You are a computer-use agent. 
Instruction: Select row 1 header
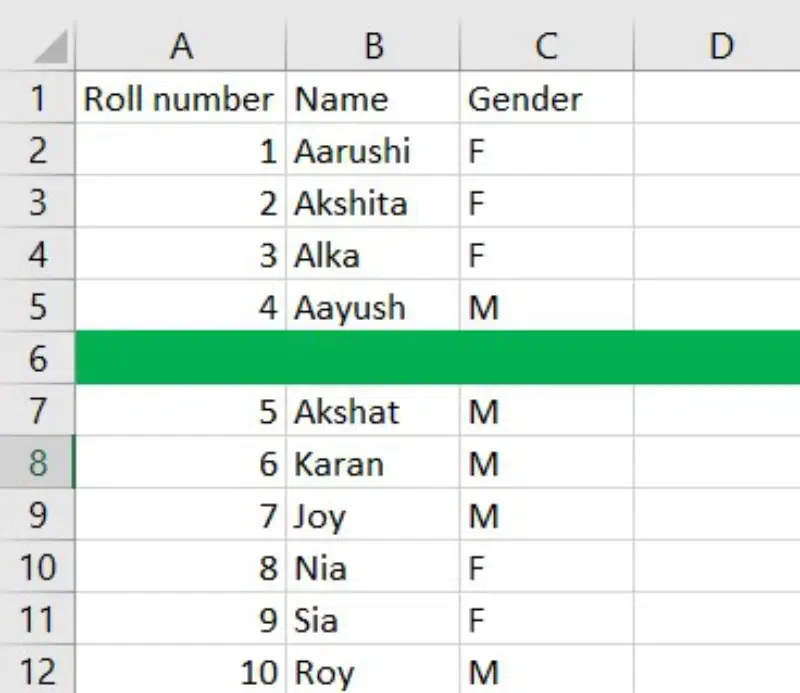coord(38,99)
